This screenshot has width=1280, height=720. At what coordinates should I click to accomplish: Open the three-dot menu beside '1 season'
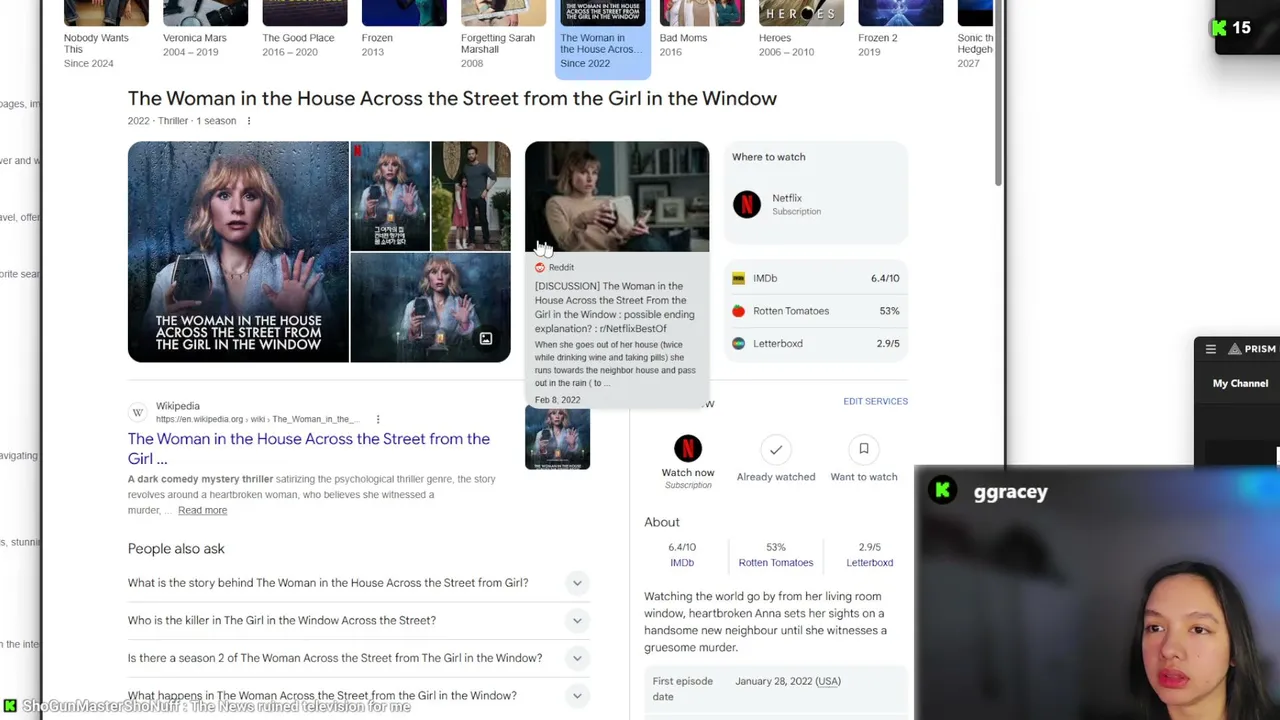point(249,121)
